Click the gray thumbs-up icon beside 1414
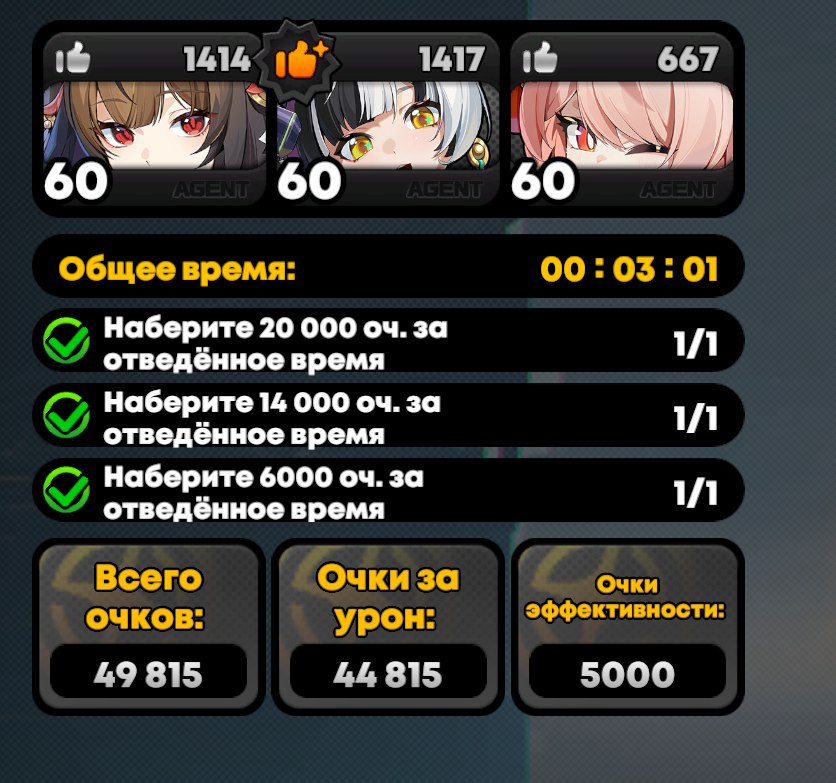Viewport: 836px width, 783px height. 73,58
